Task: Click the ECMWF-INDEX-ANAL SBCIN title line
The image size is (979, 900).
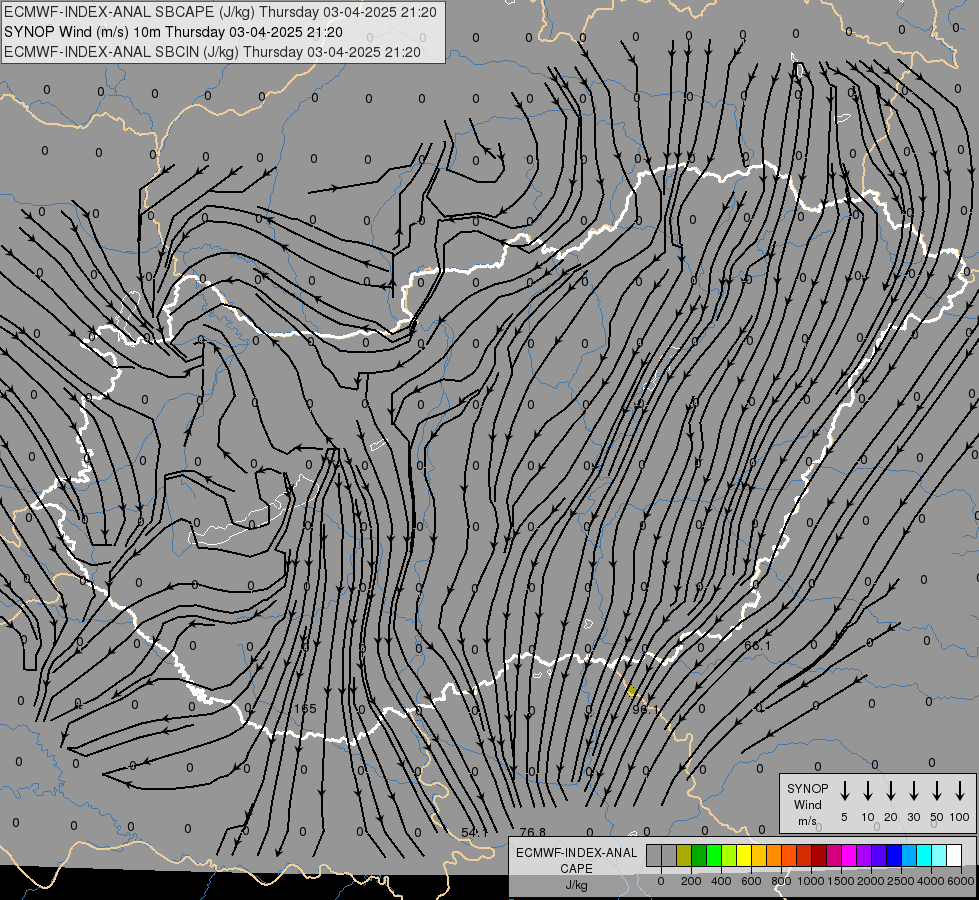Action: [x=212, y=52]
